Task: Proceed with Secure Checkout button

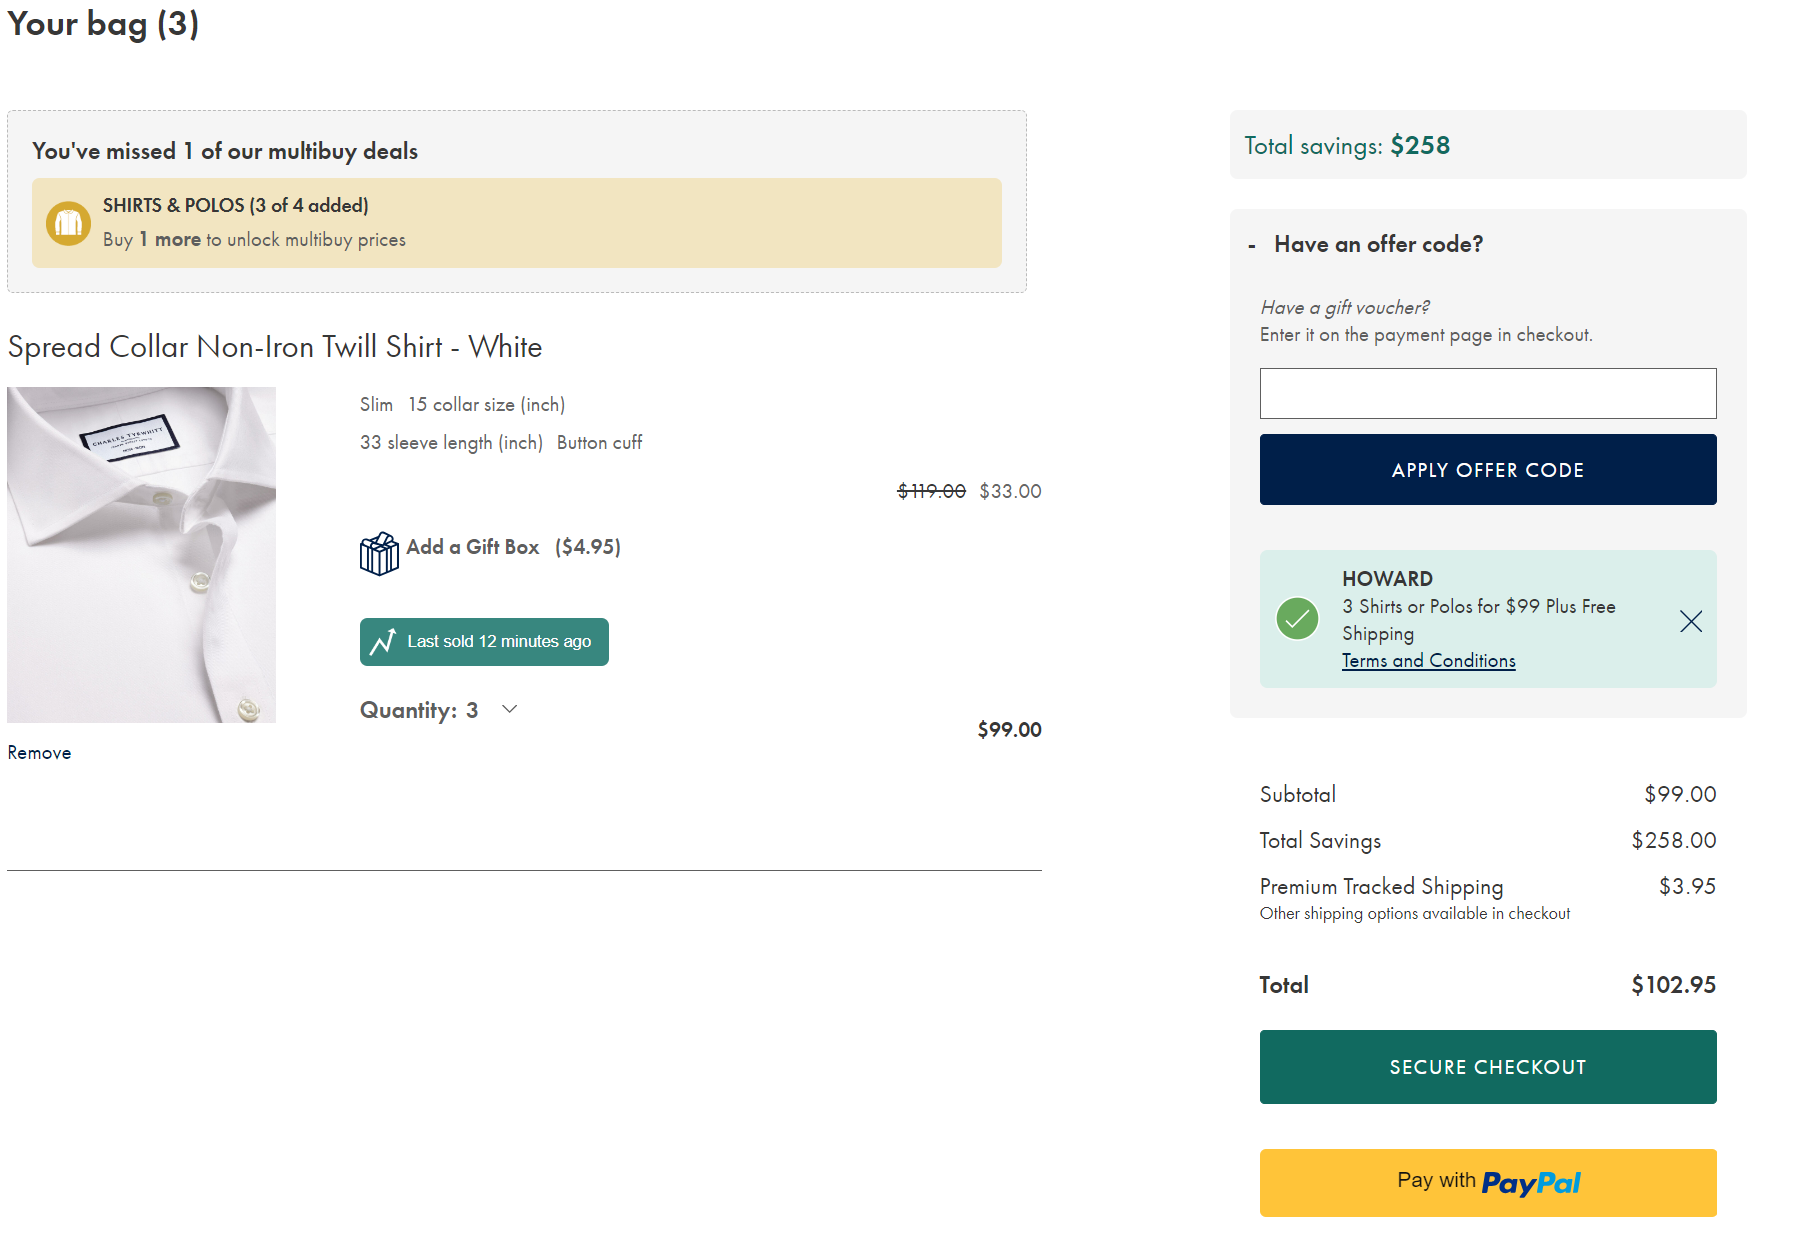Action: (x=1487, y=1067)
